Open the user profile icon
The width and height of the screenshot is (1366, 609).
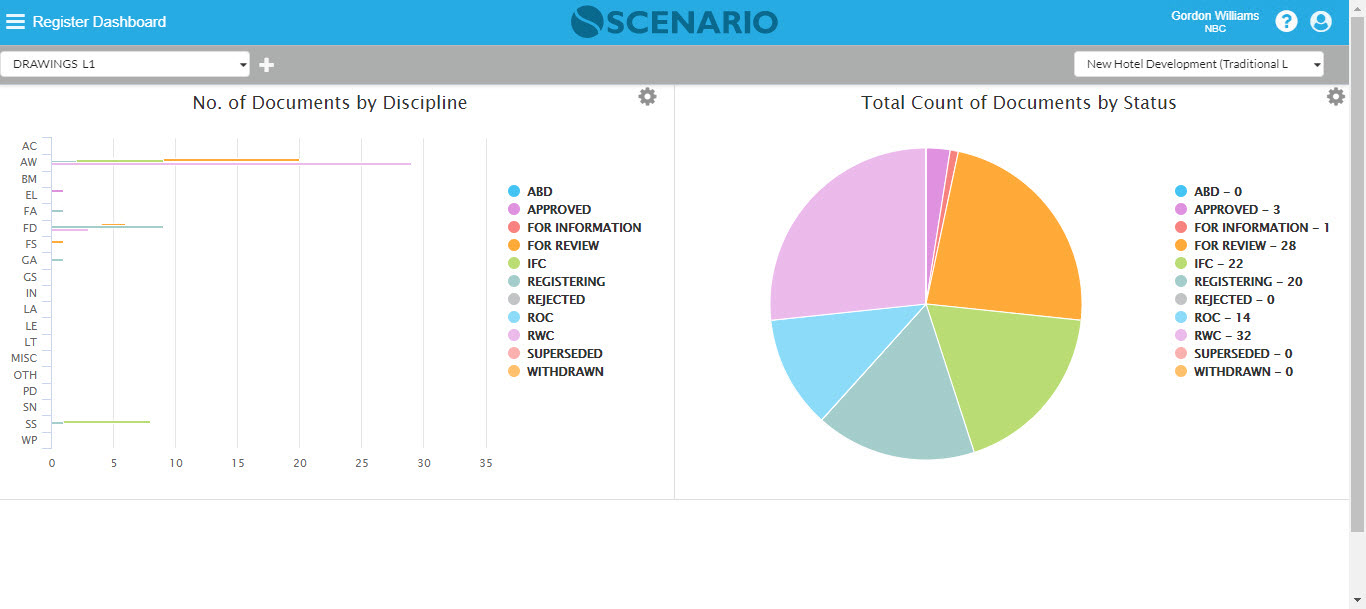pyautogui.click(x=1321, y=20)
